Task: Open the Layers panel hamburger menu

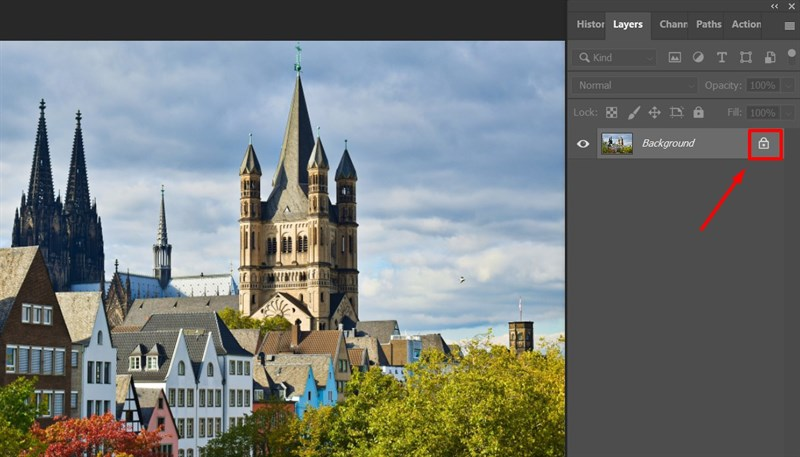Action: [x=789, y=25]
